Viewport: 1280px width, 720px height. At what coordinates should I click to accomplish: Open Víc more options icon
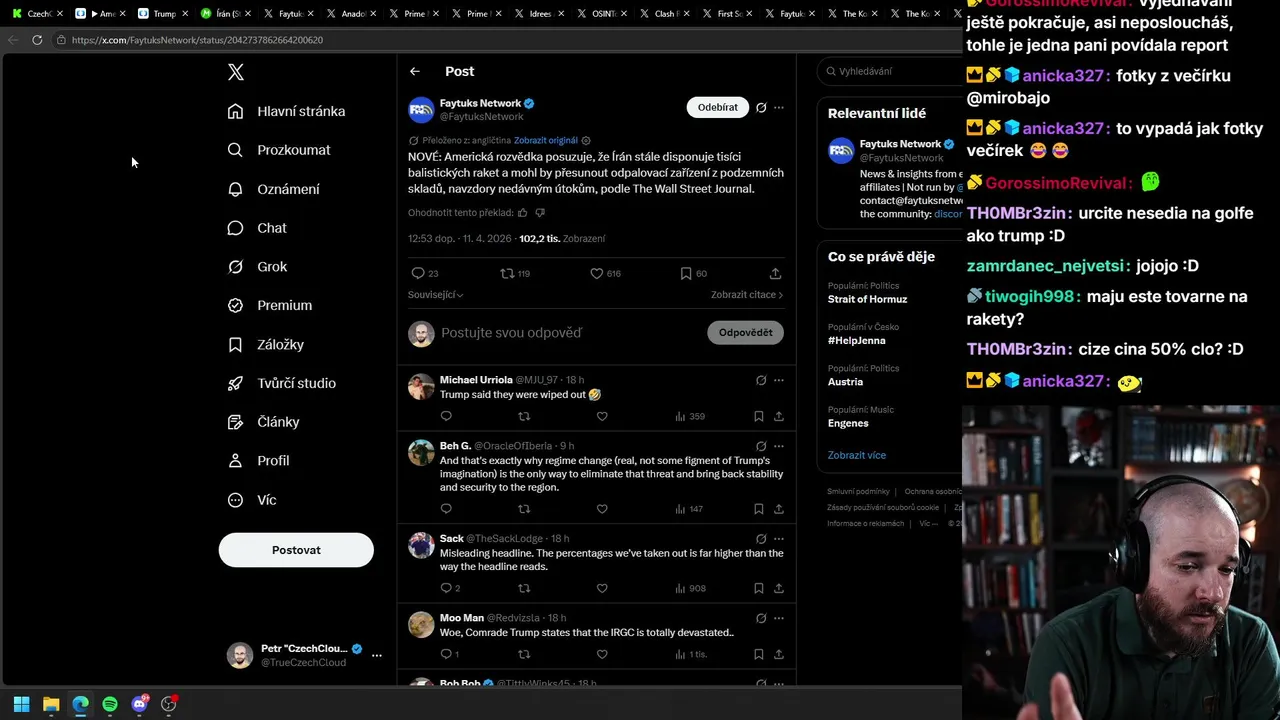click(x=235, y=500)
